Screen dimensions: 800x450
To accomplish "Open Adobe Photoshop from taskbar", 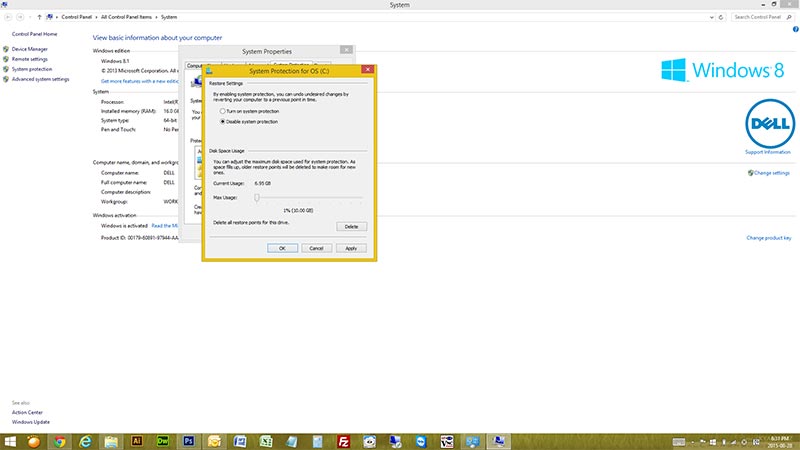I will coord(188,441).
